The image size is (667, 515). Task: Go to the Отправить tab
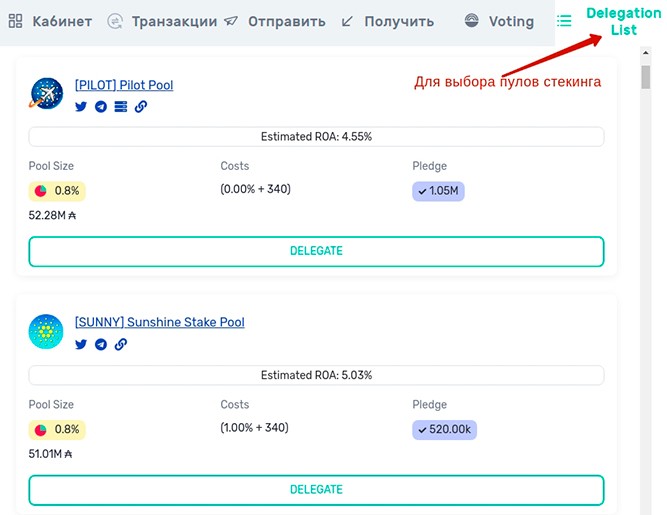275,21
